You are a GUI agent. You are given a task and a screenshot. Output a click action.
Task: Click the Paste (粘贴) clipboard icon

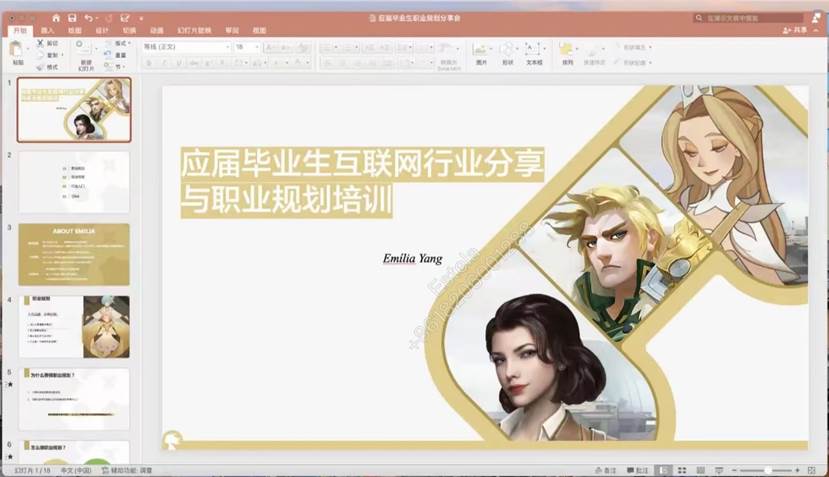pos(17,50)
